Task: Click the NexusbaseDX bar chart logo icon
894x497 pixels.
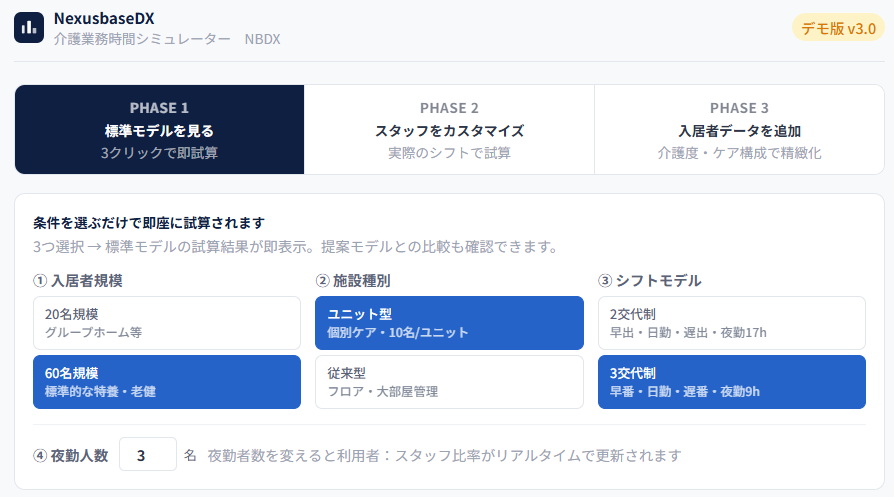Action: click(29, 28)
